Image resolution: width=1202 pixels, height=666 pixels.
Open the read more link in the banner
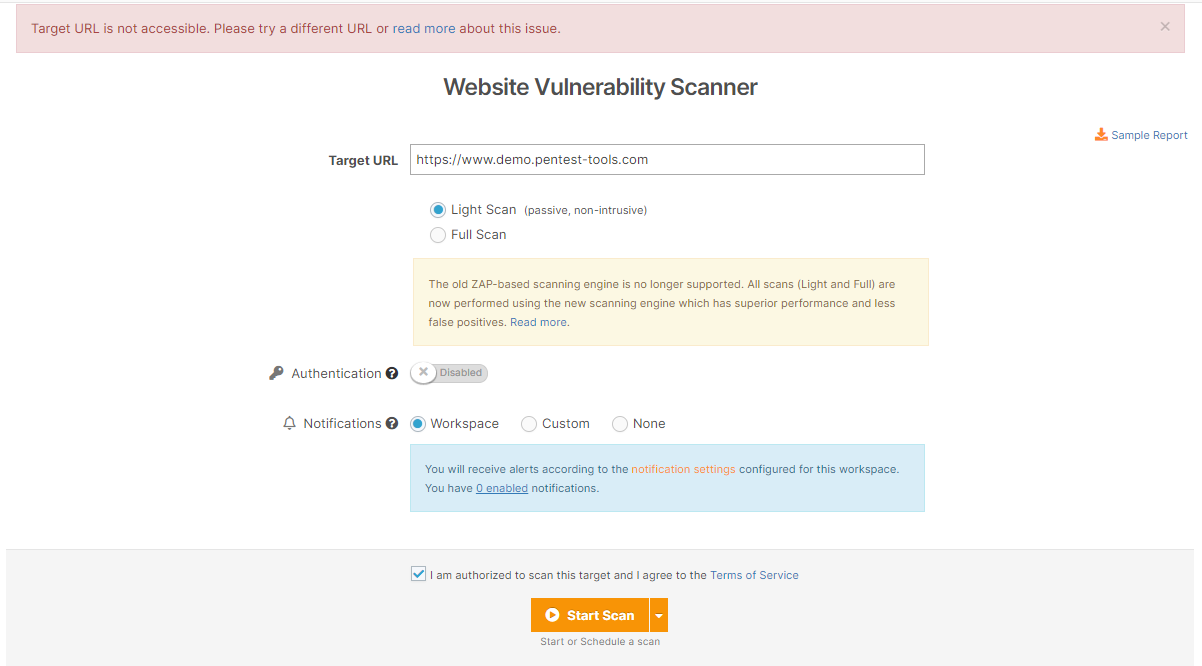(423, 28)
